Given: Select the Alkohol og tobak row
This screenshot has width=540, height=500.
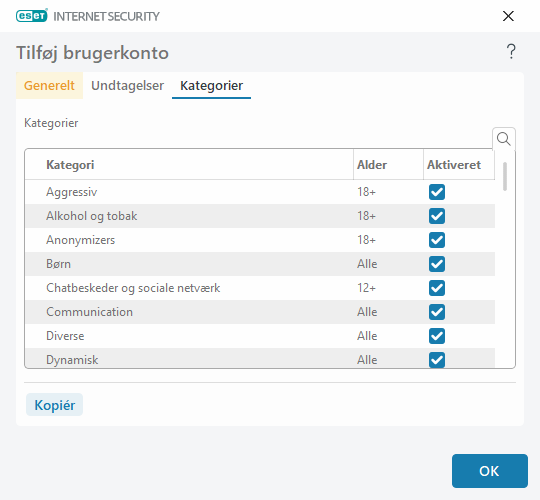Looking at the screenshot, I should pos(260,216).
